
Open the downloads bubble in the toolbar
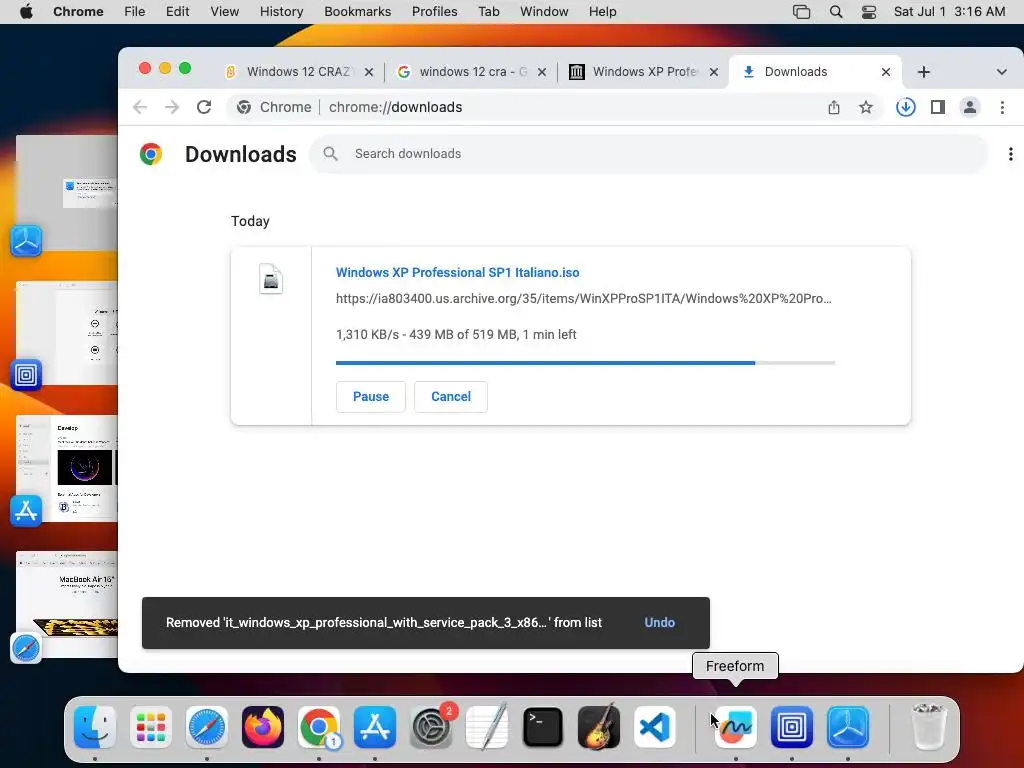(x=906, y=107)
